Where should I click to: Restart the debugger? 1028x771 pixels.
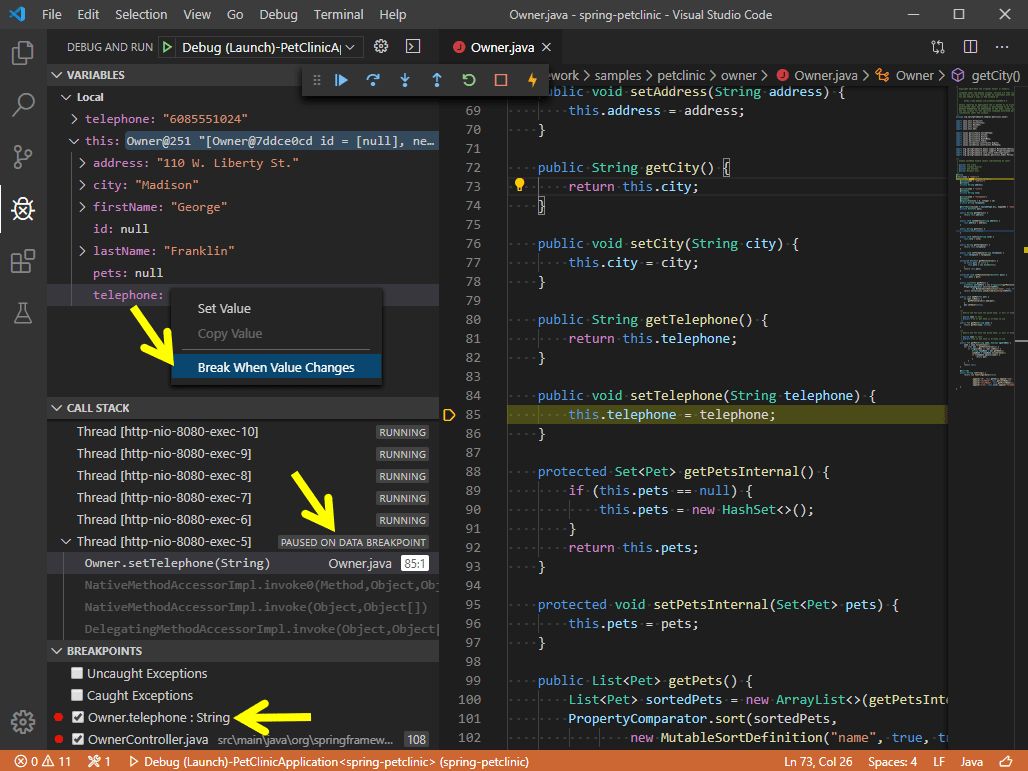[x=468, y=80]
